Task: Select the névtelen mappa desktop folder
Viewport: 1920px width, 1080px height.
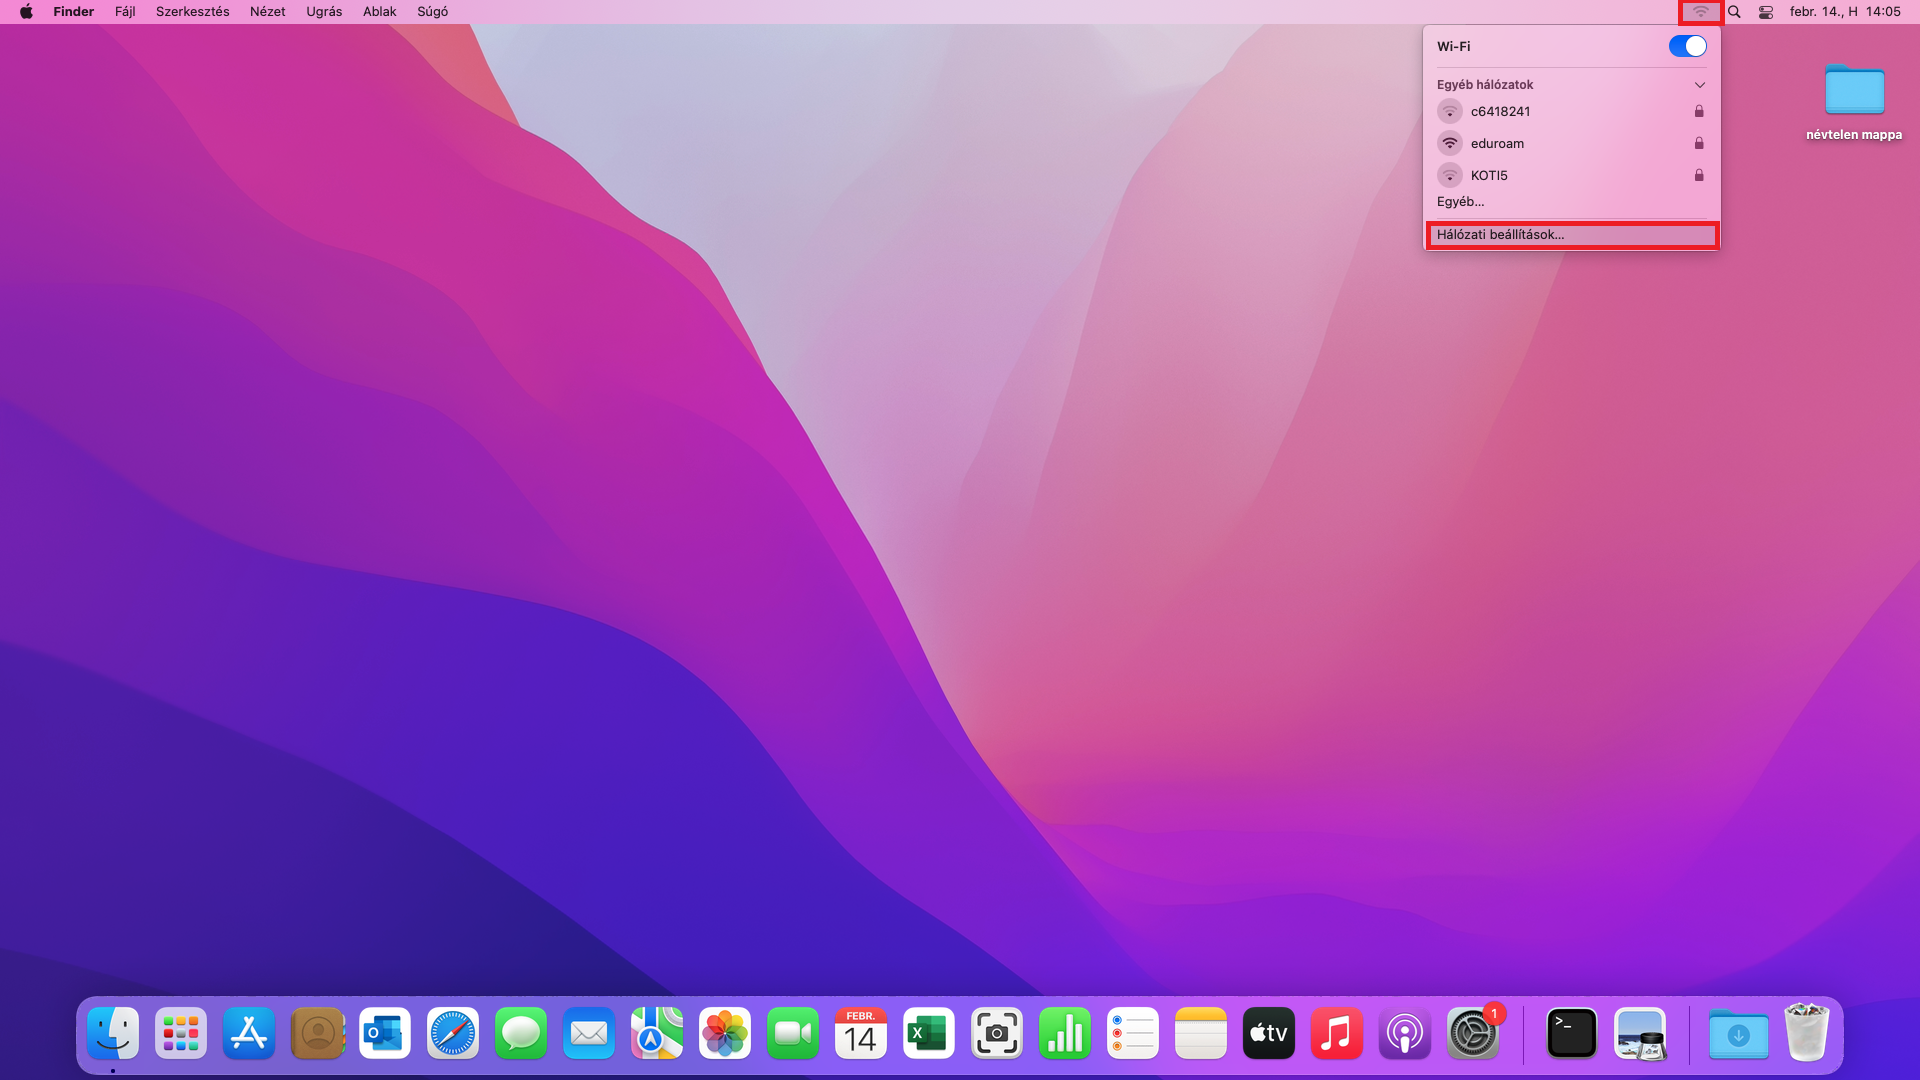Action: point(1854,92)
